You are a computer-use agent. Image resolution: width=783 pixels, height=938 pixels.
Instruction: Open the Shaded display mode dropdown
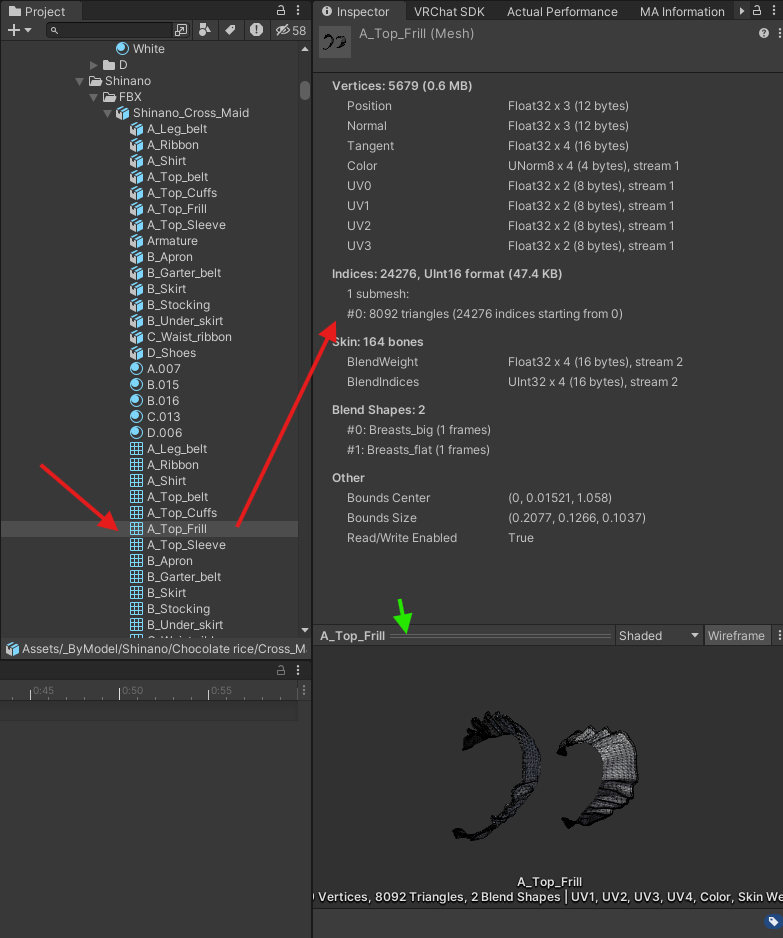pos(659,636)
